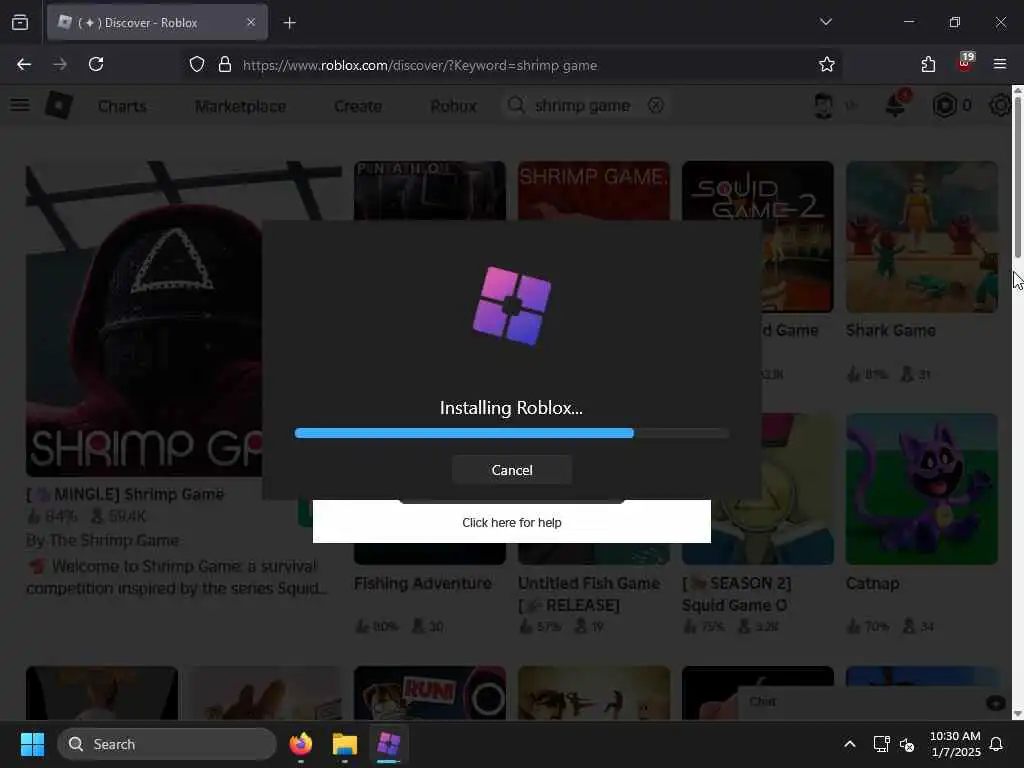Viewport: 1024px width, 768px height.
Task: Open the Roblox Chat panel
Action: pyautogui.click(x=874, y=702)
